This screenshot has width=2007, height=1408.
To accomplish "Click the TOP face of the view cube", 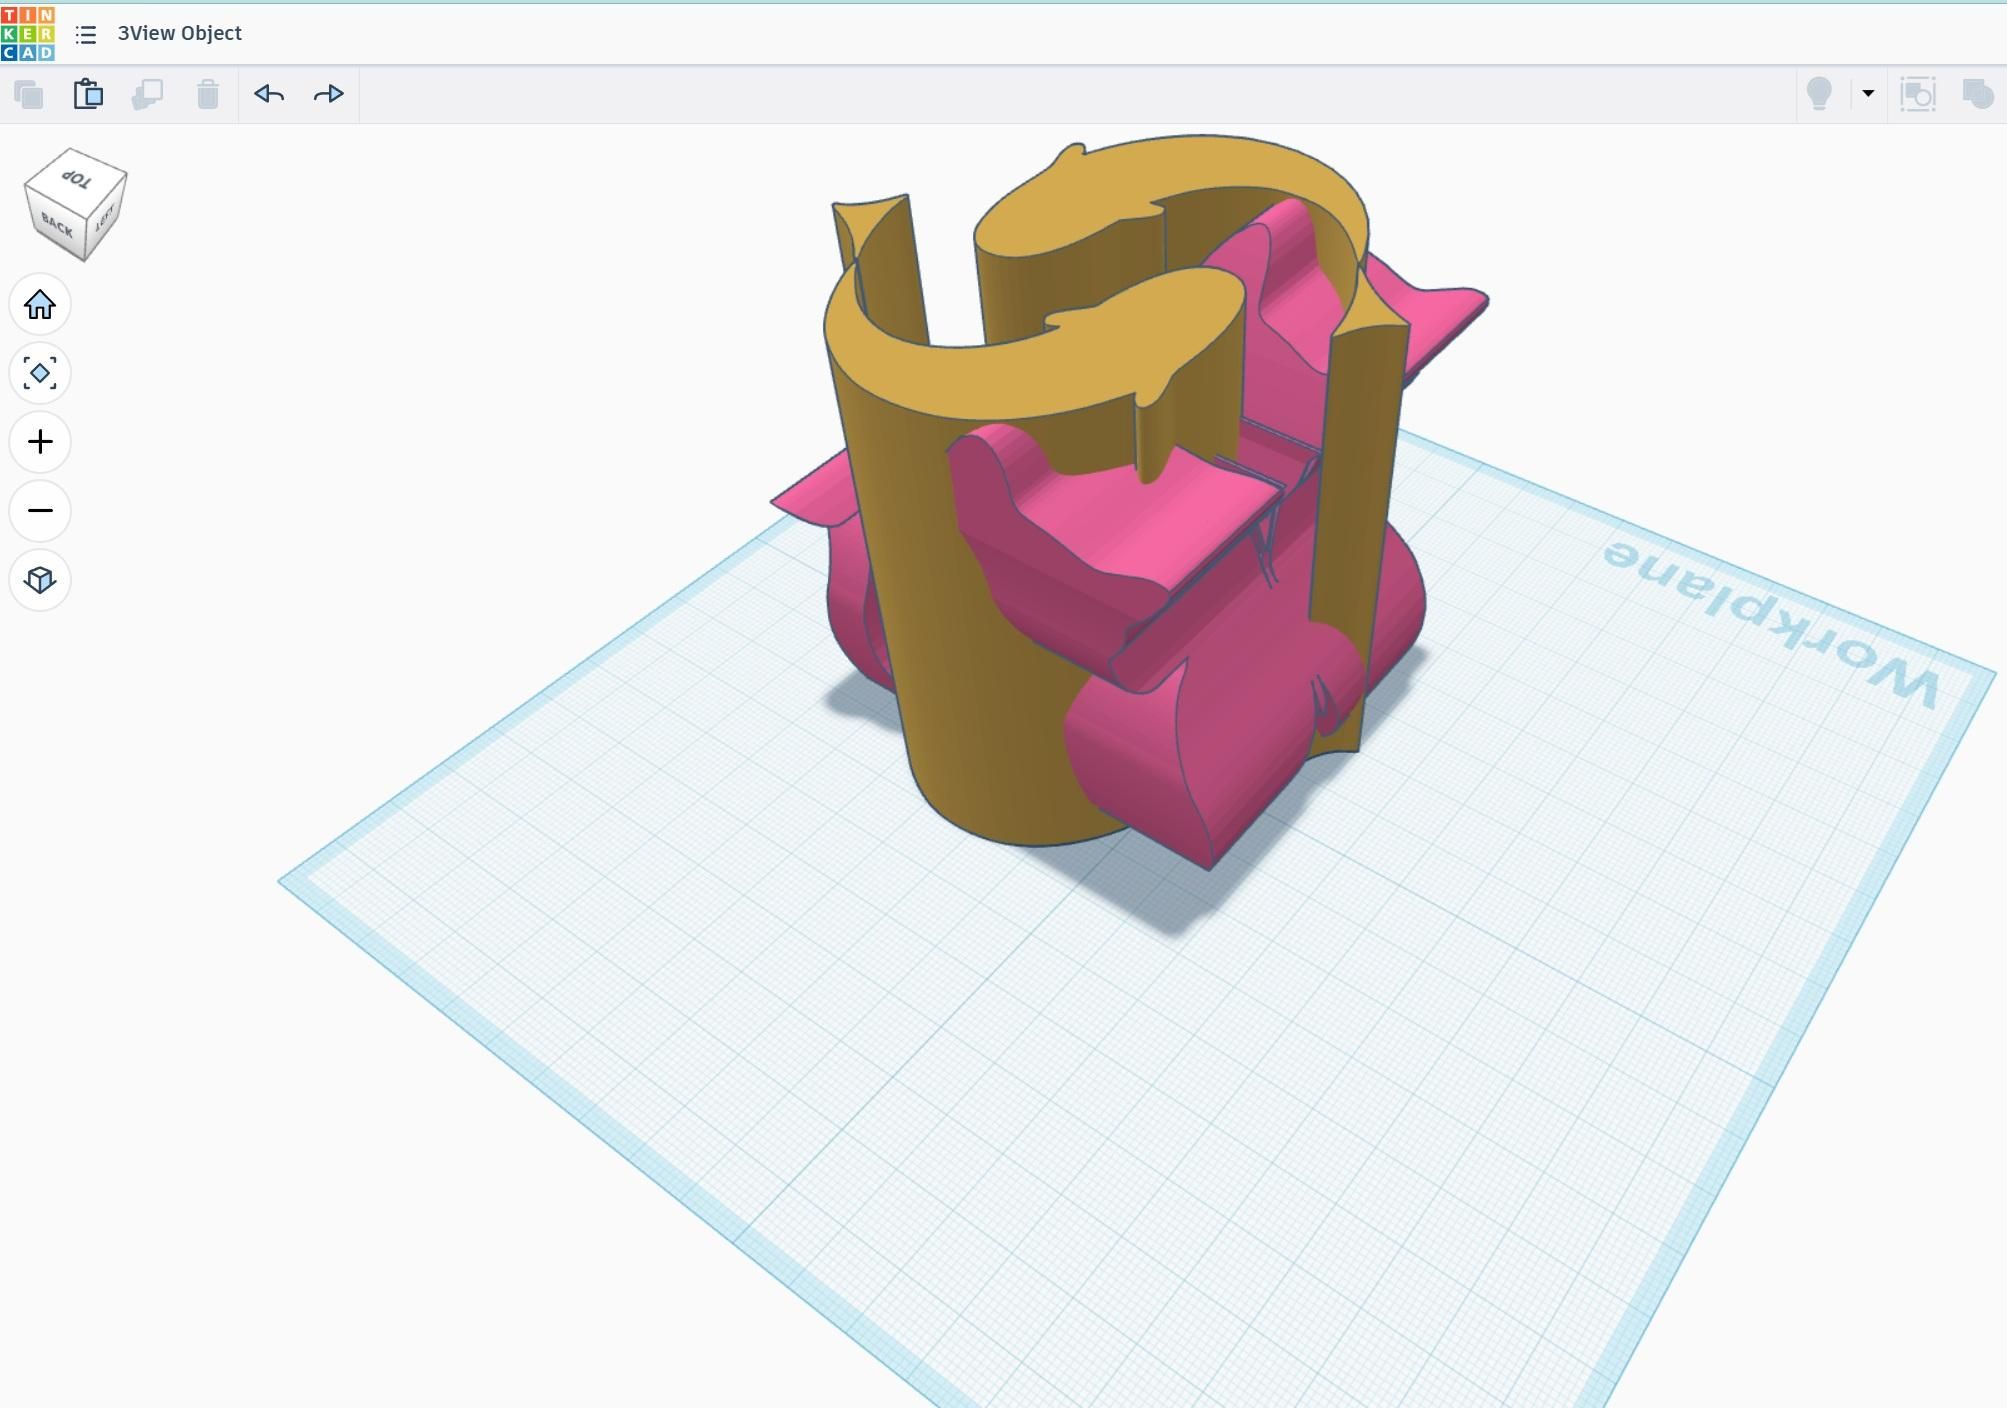I will tap(76, 178).
